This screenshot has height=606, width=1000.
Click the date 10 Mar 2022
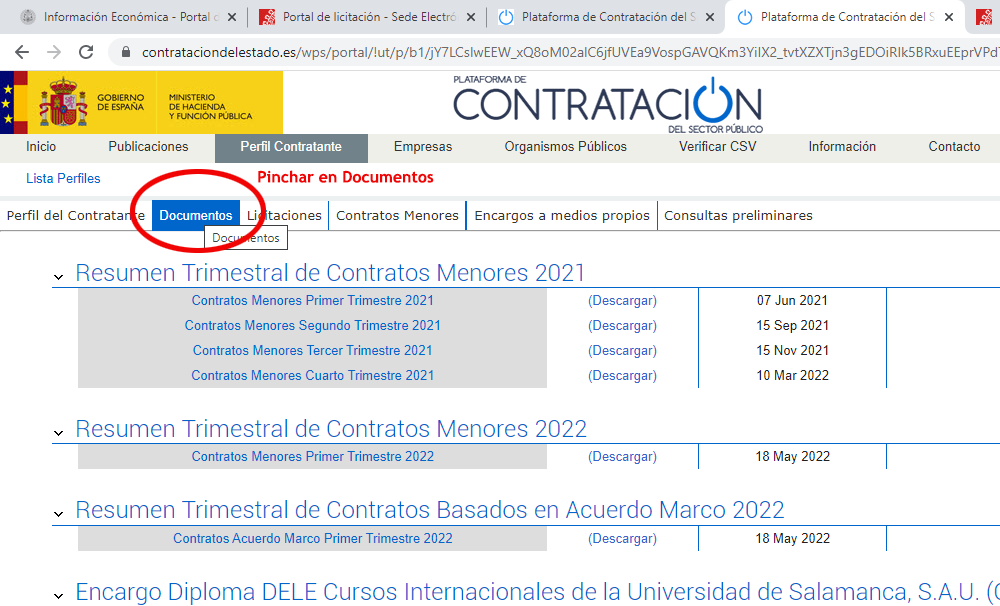point(792,375)
